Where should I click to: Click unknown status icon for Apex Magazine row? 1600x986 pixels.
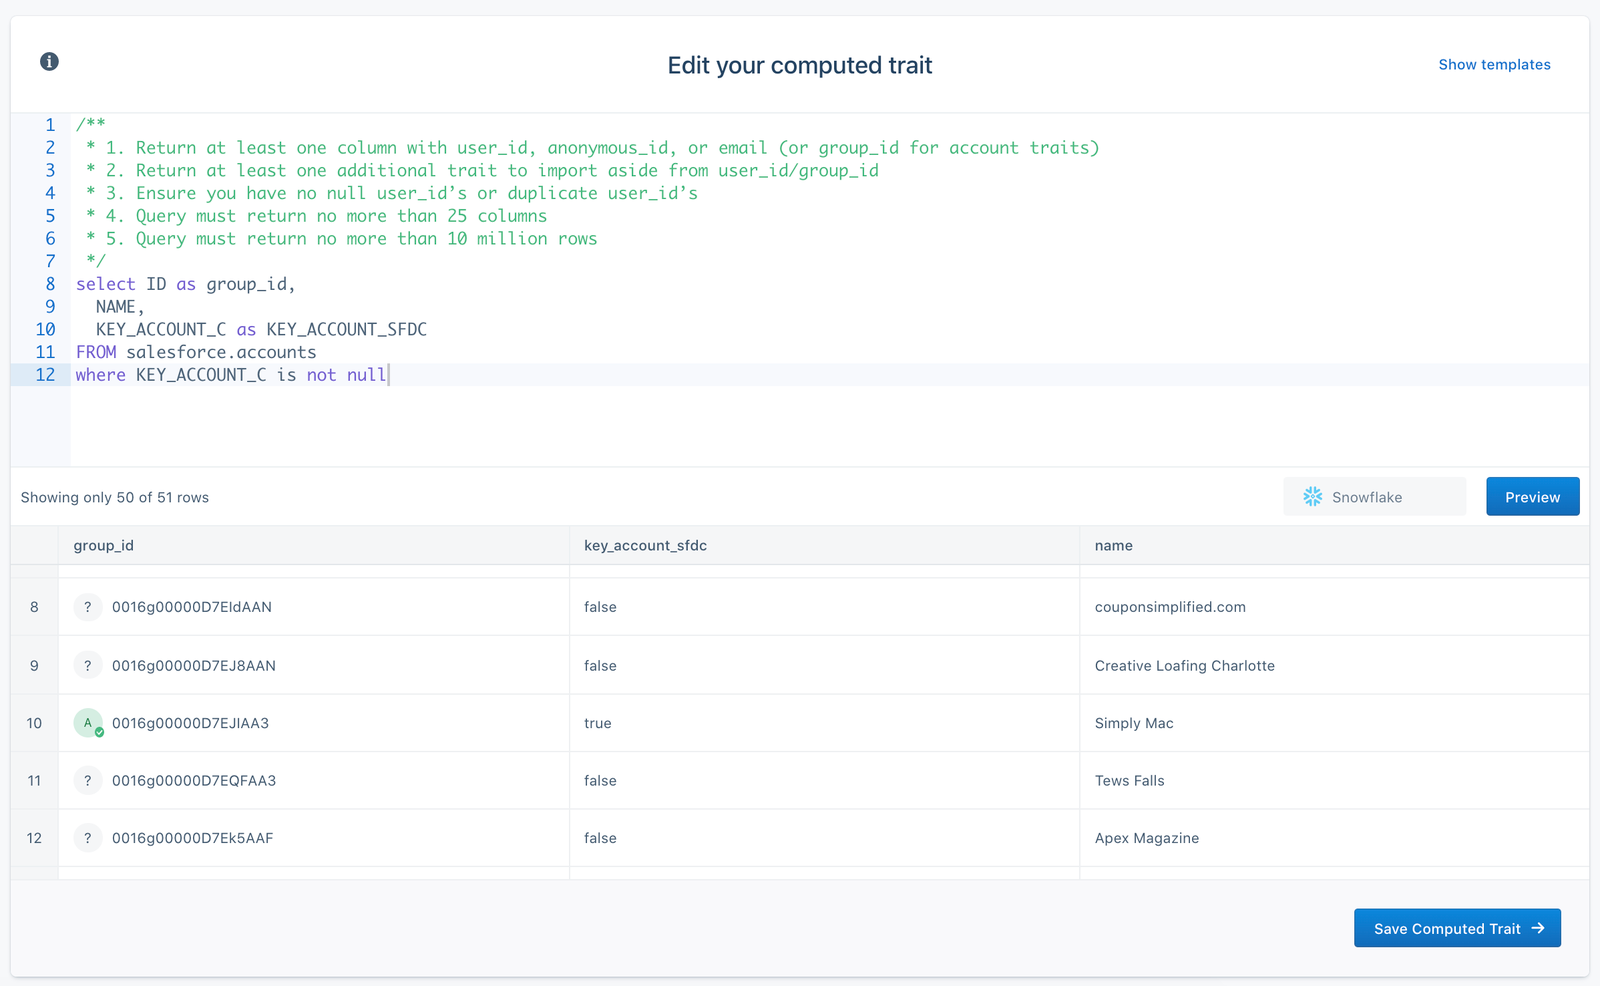88,838
